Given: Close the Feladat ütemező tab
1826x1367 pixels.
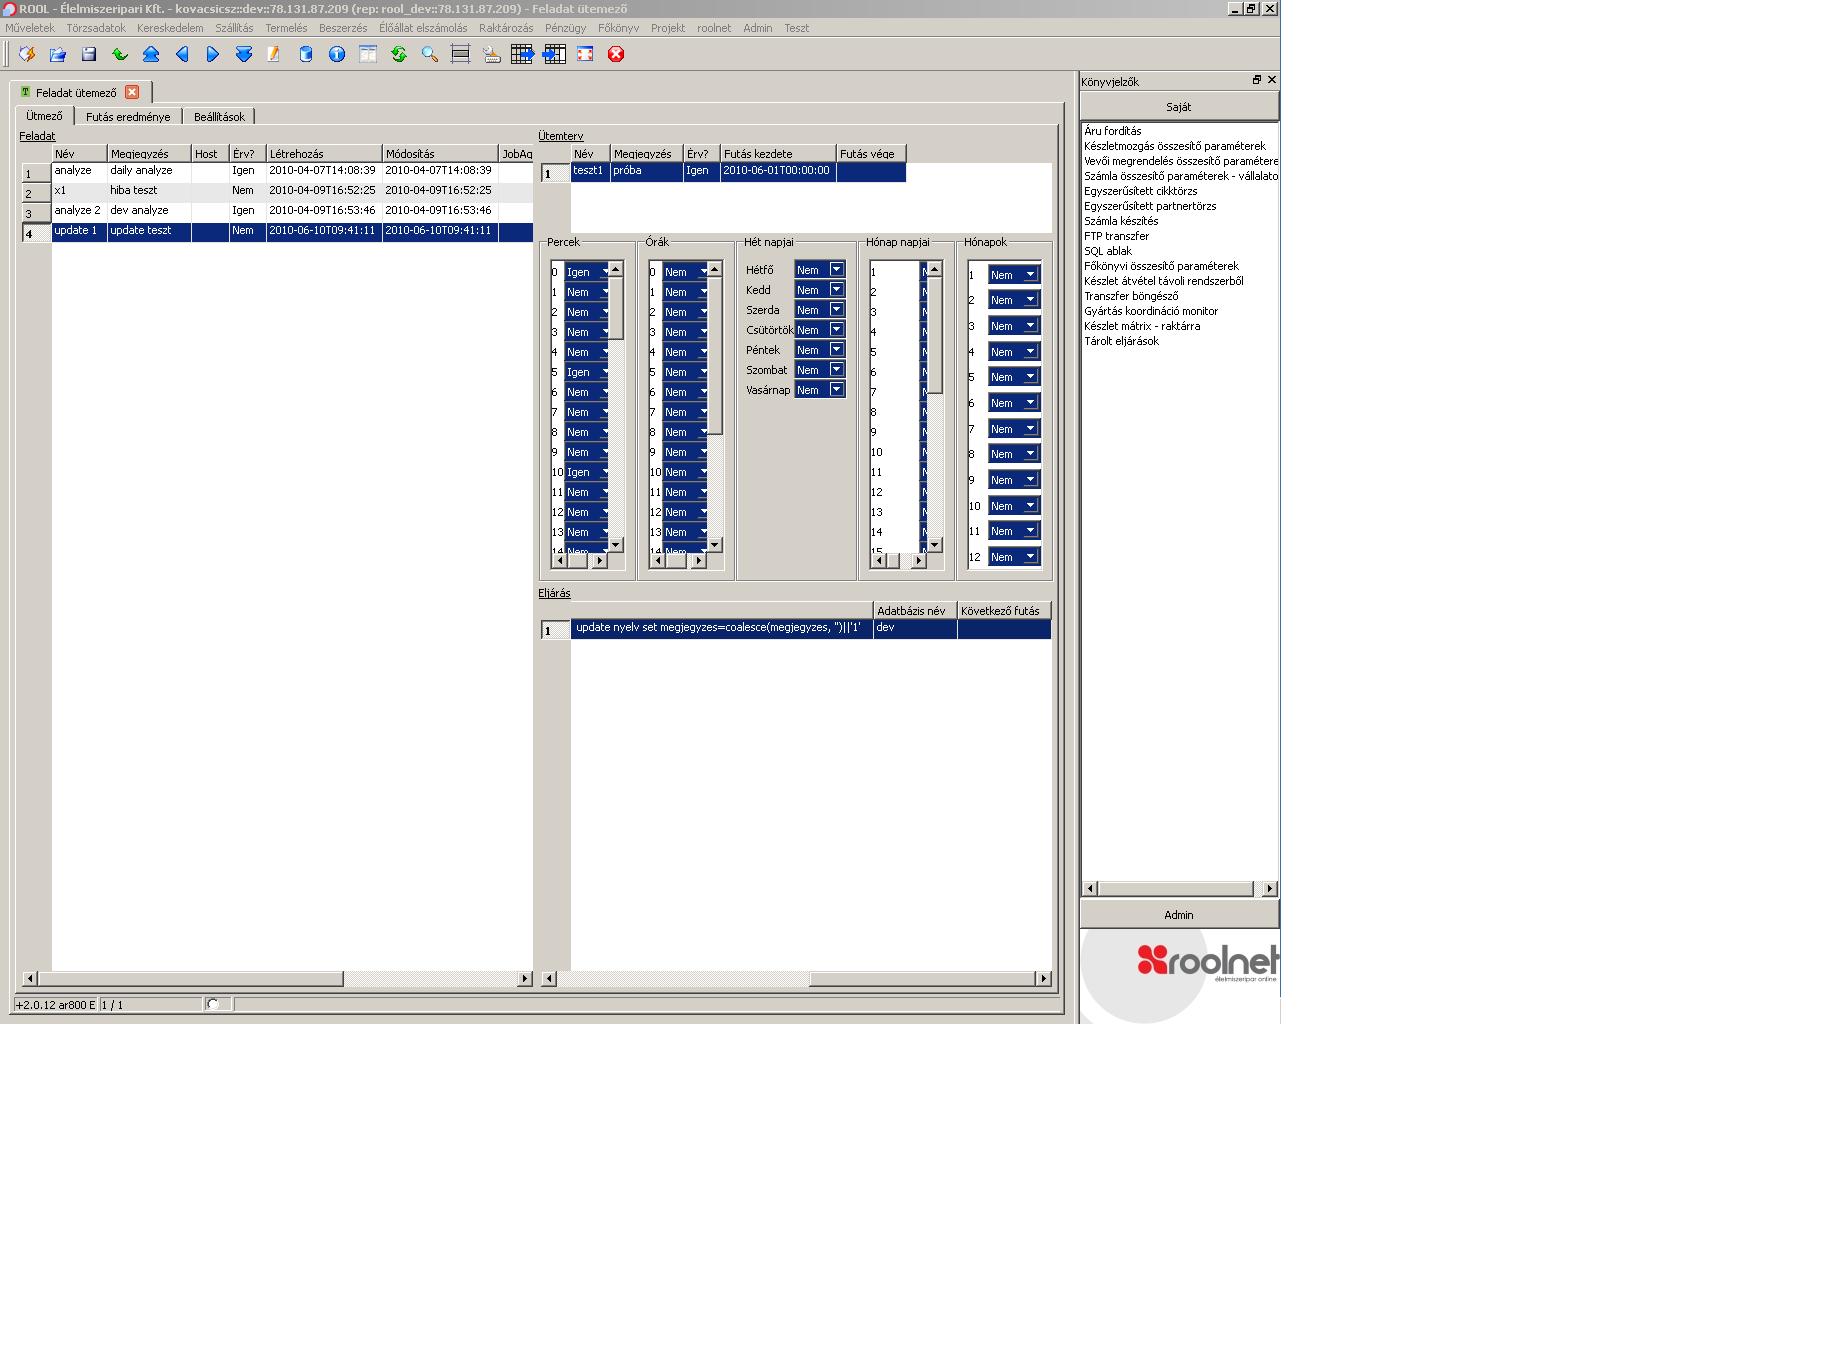Looking at the screenshot, I should point(132,92).
